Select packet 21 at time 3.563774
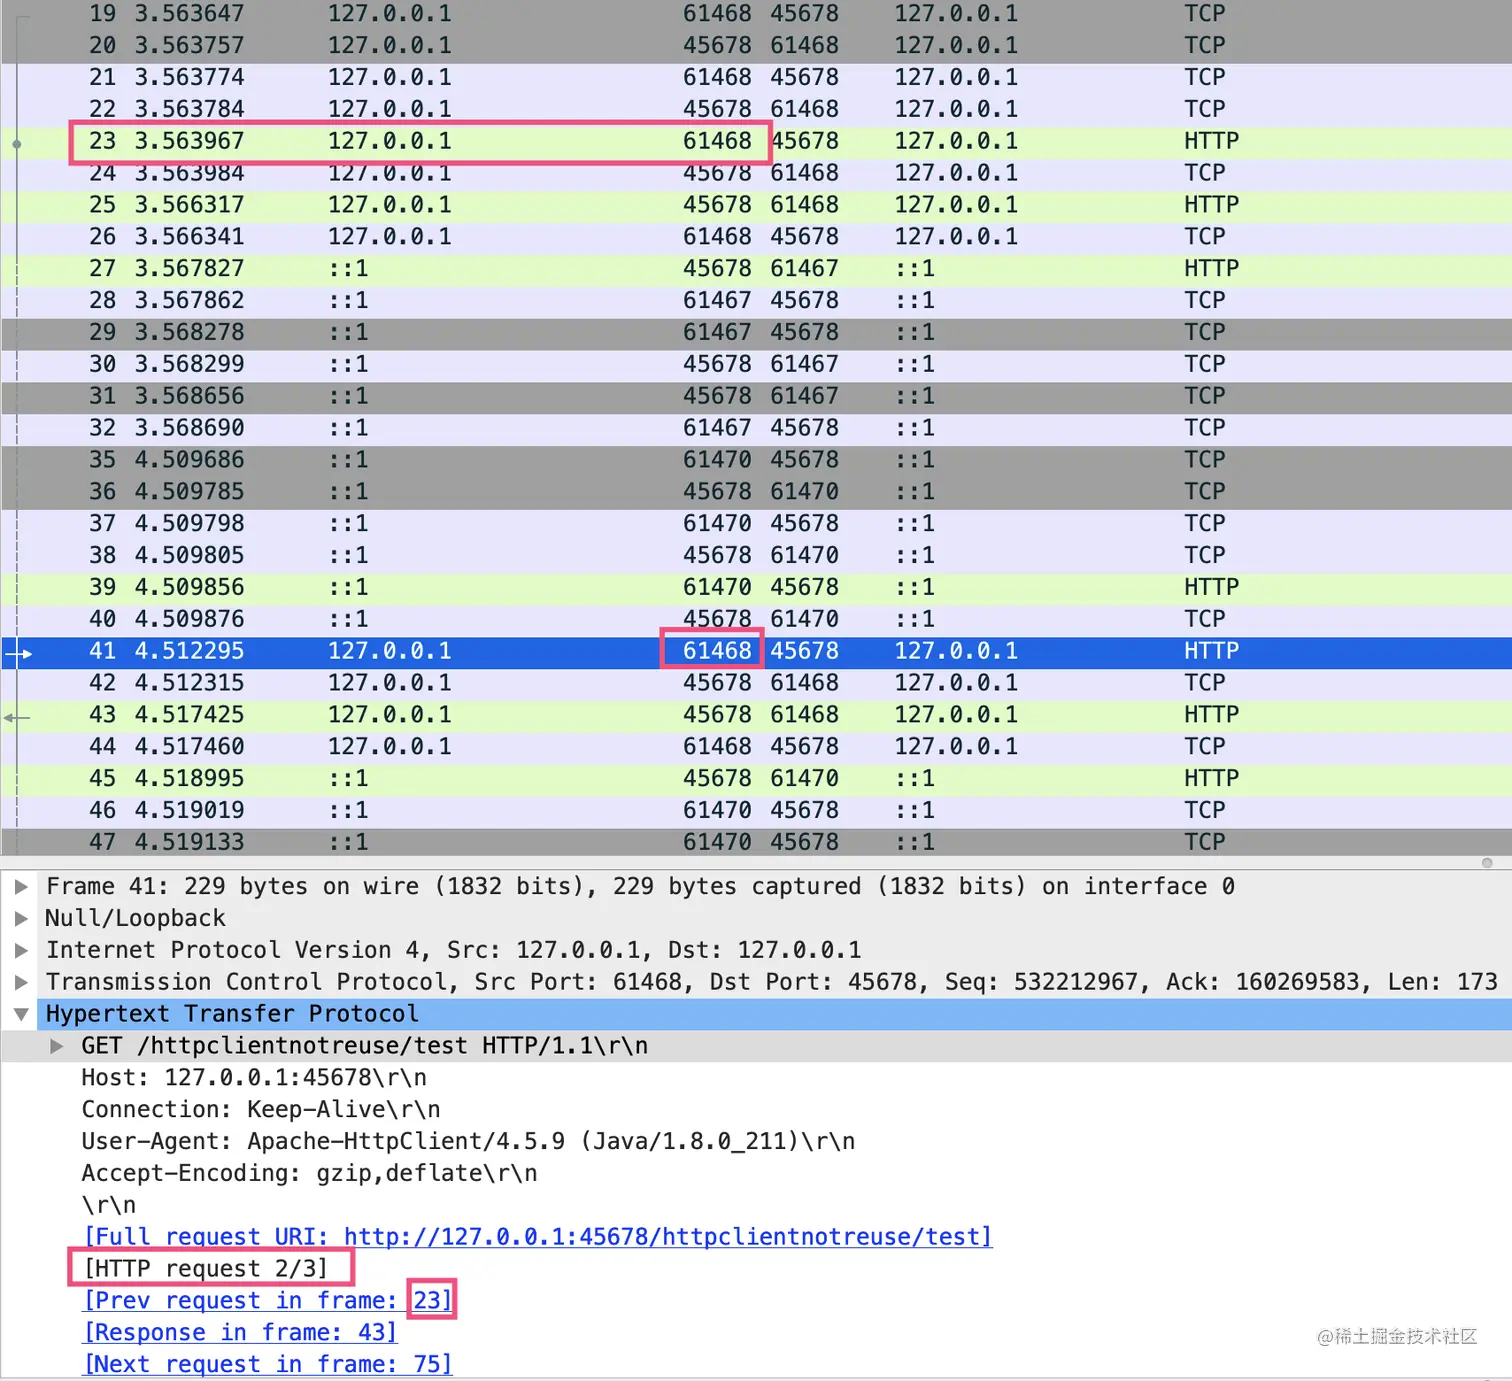This screenshot has width=1512, height=1381. point(756,78)
